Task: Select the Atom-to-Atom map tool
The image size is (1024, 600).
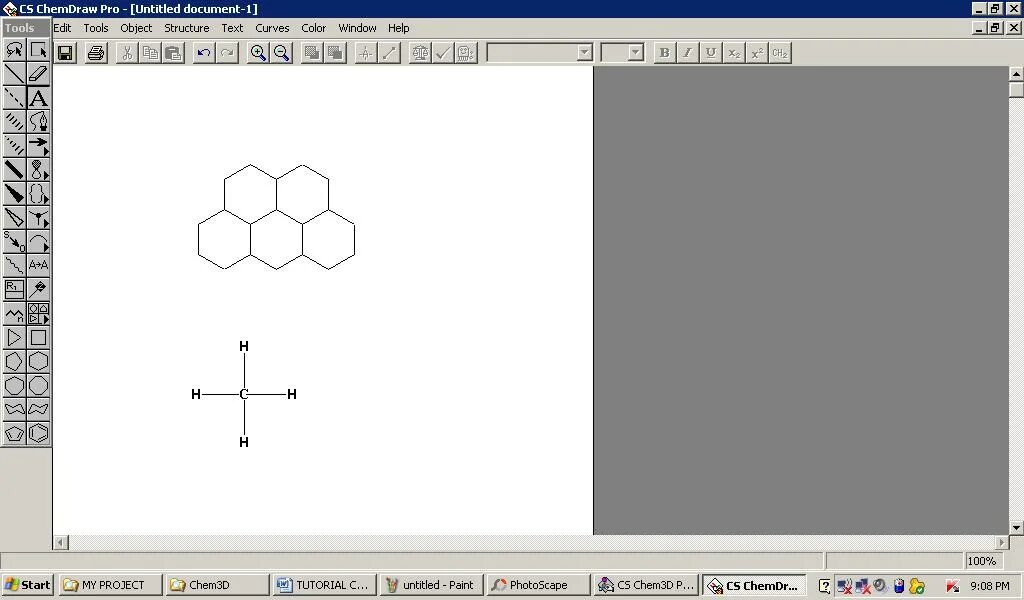Action: click(x=39, y=265)
